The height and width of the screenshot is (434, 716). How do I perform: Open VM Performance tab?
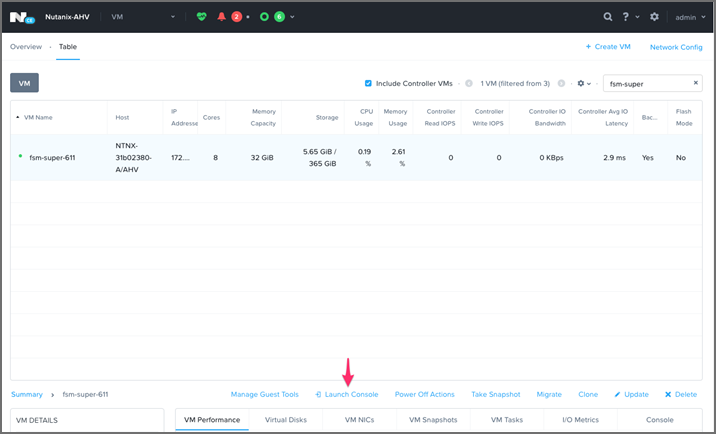(212, 419)
